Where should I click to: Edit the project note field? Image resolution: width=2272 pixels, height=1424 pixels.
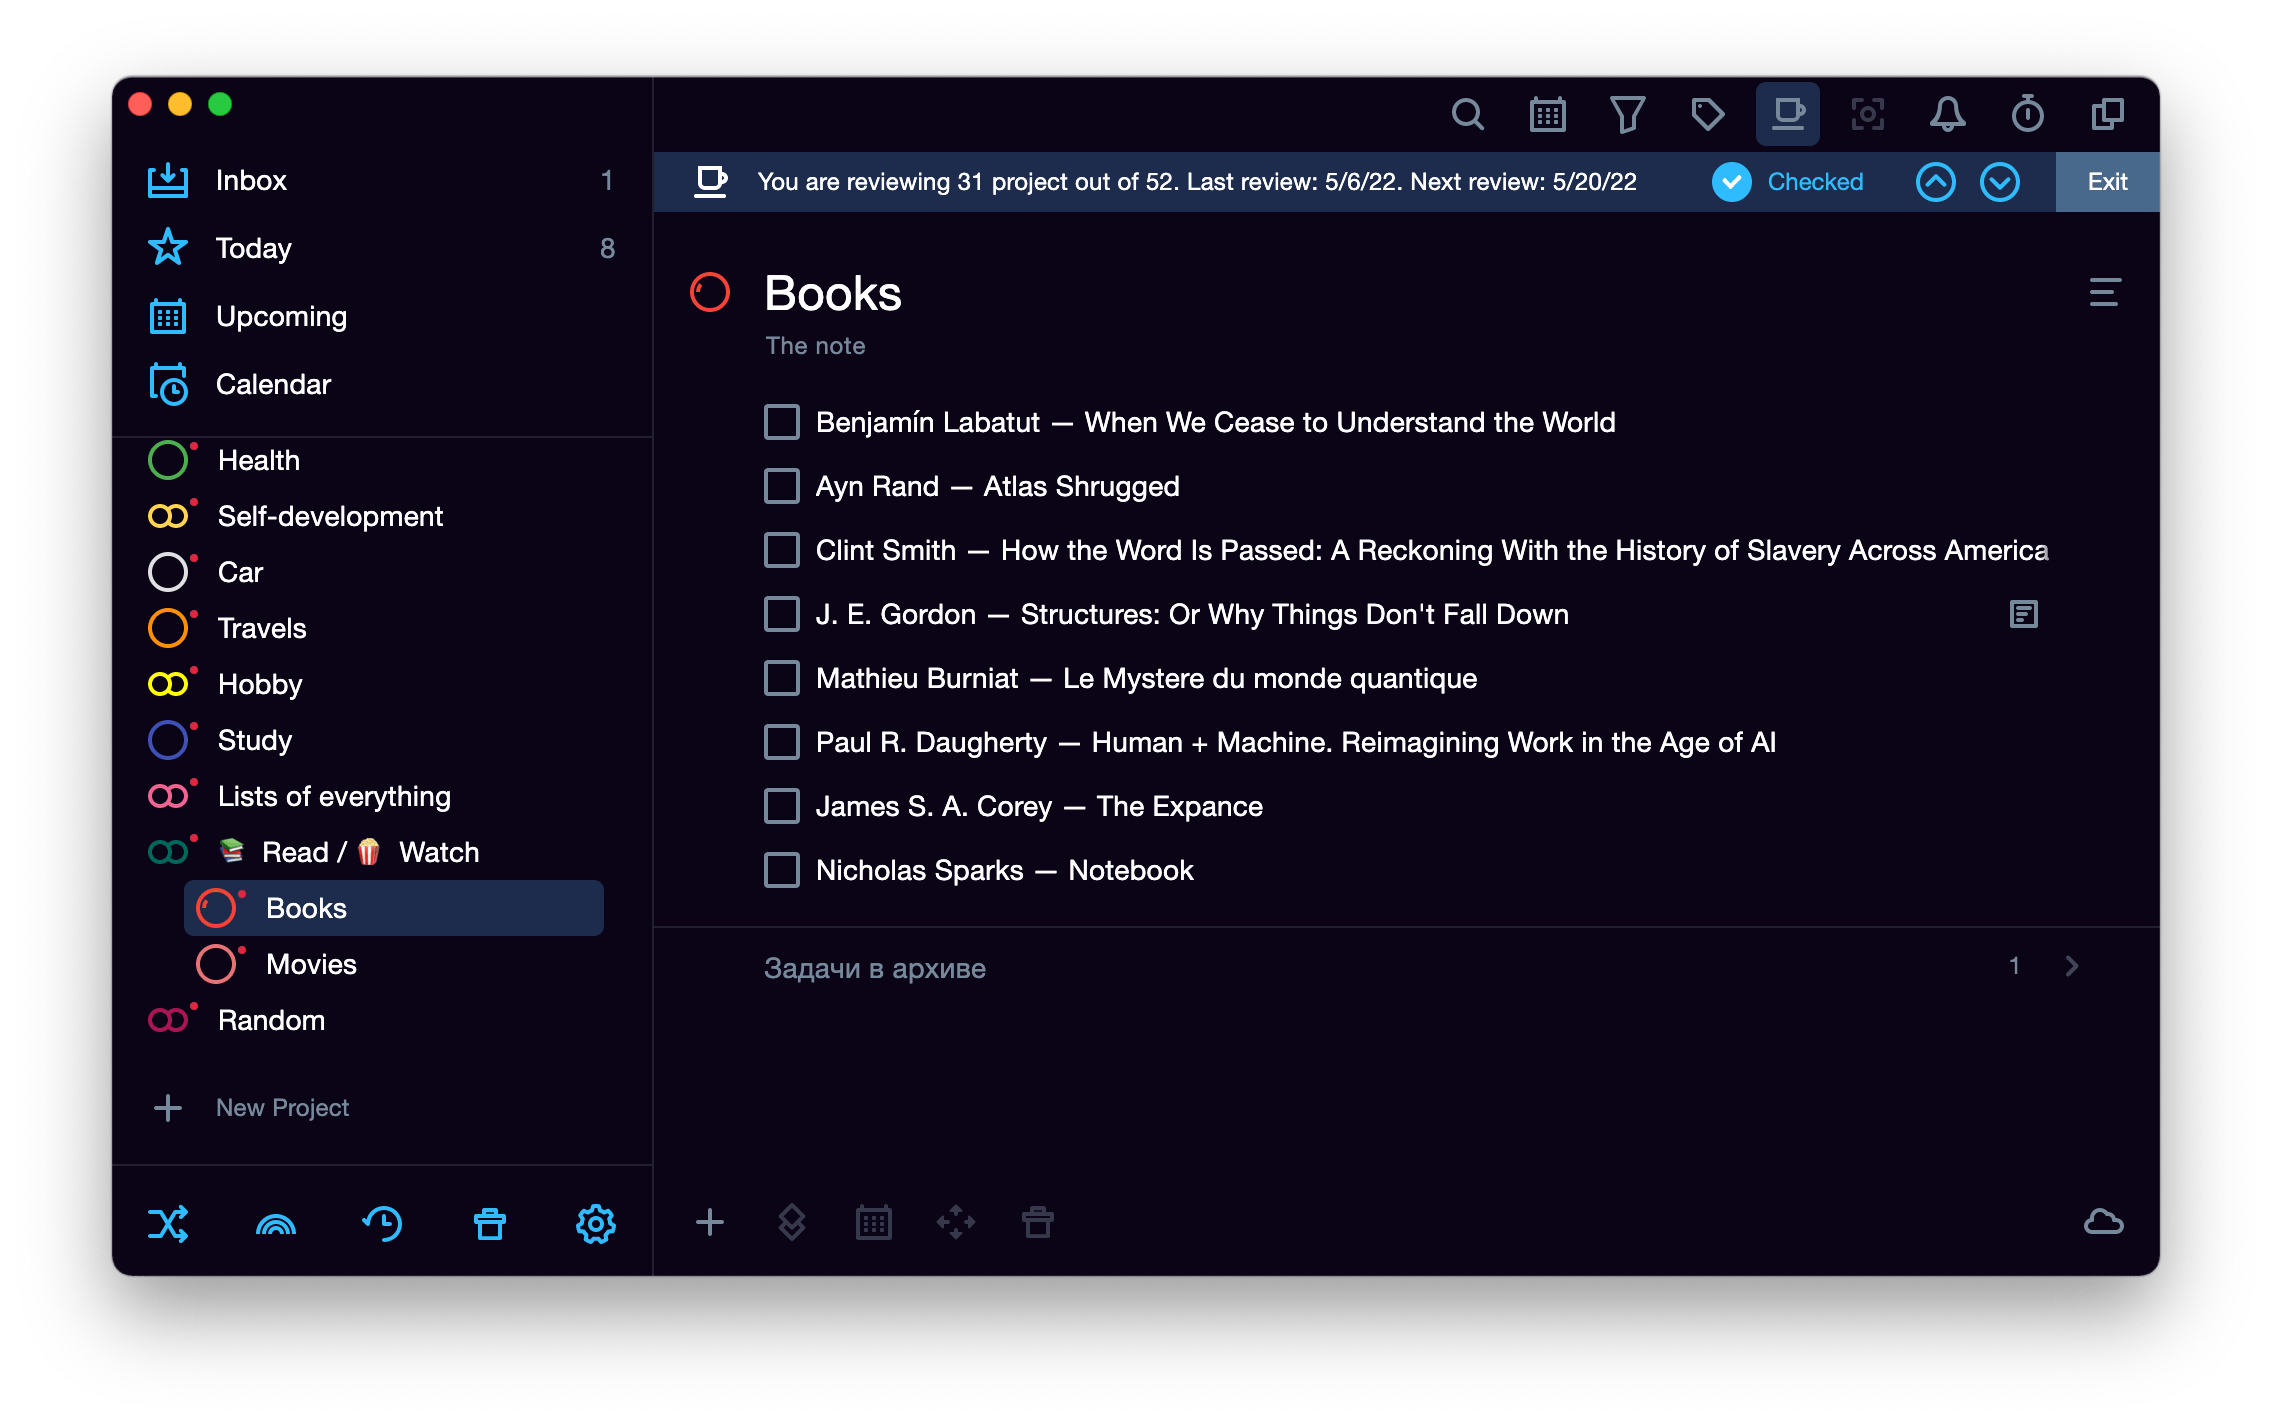tap(815, 346)
